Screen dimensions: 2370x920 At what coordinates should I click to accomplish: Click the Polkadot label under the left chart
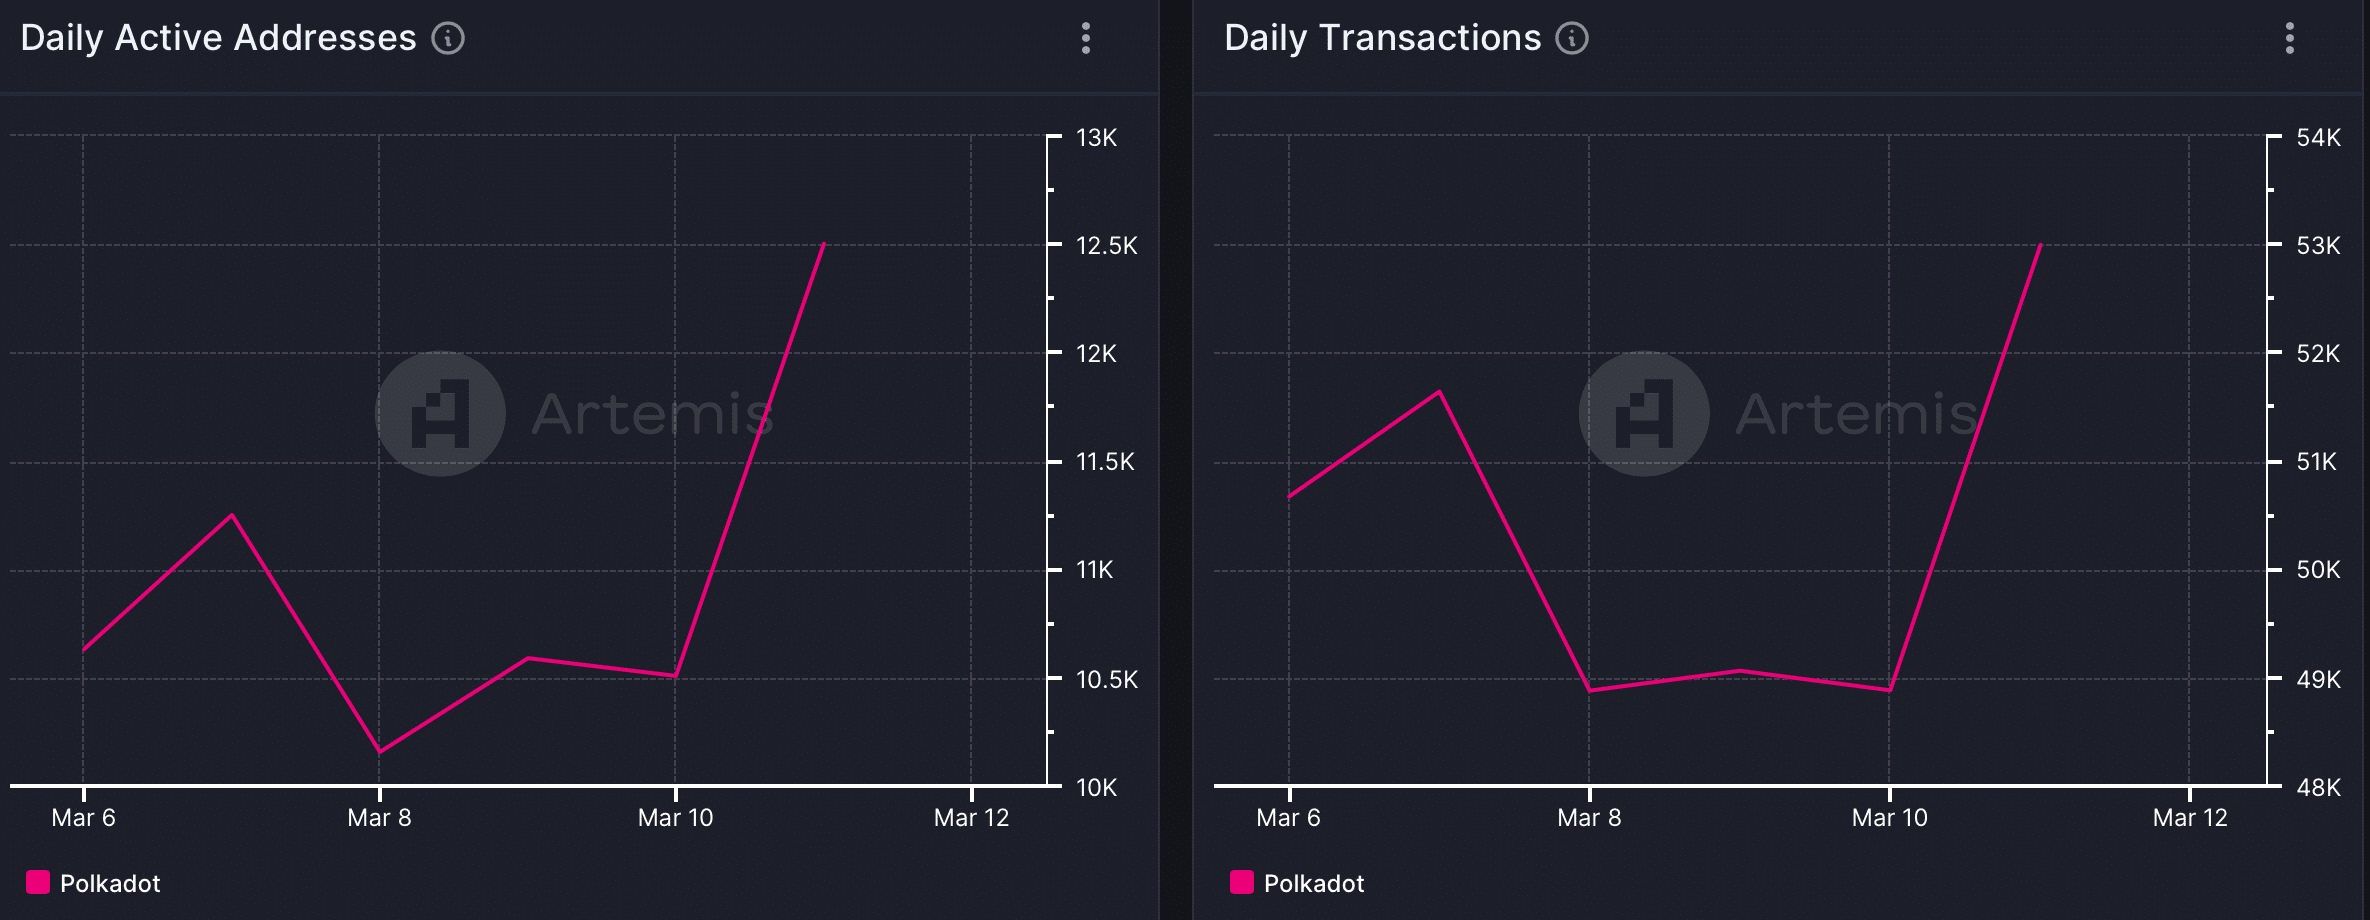(x=110, y=883)
